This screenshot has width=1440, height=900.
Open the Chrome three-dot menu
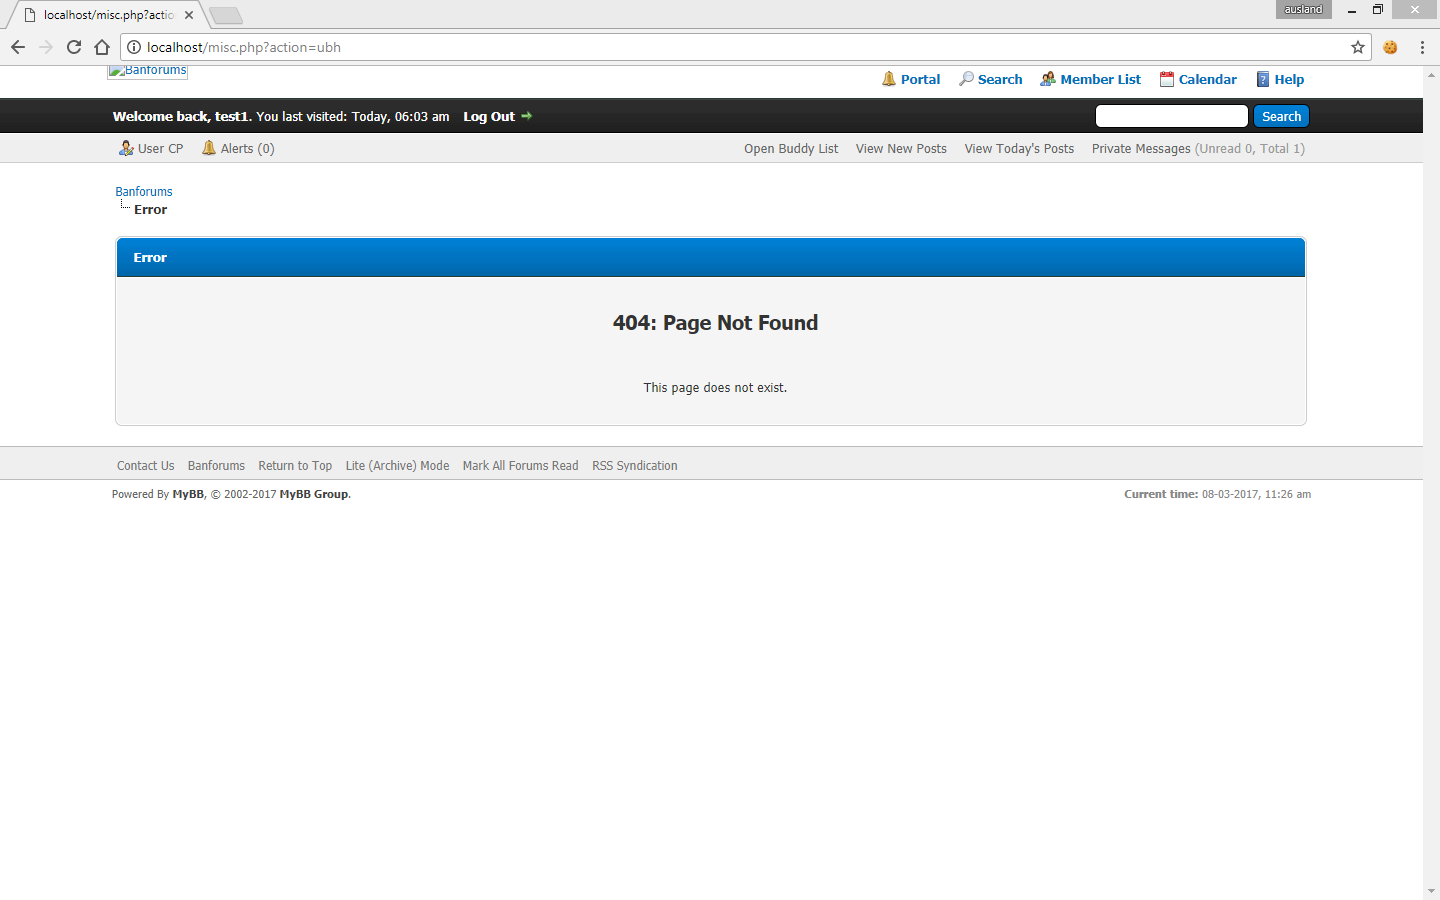tap(1421, 47)
